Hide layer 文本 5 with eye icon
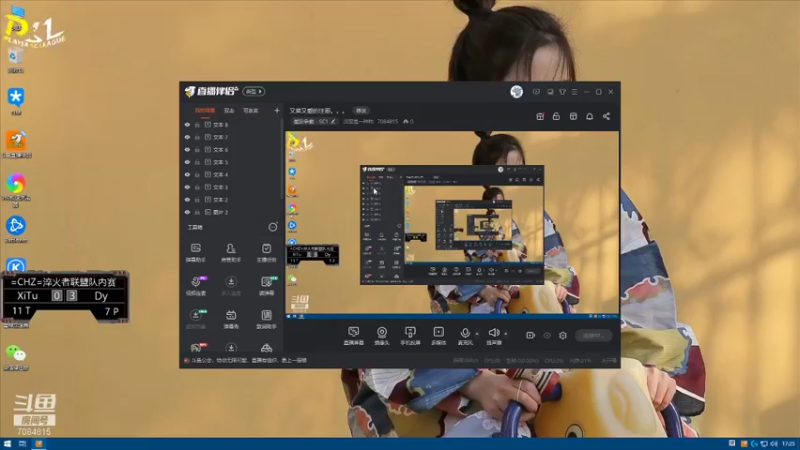This screenshot has width=800, height=450. 187,162
